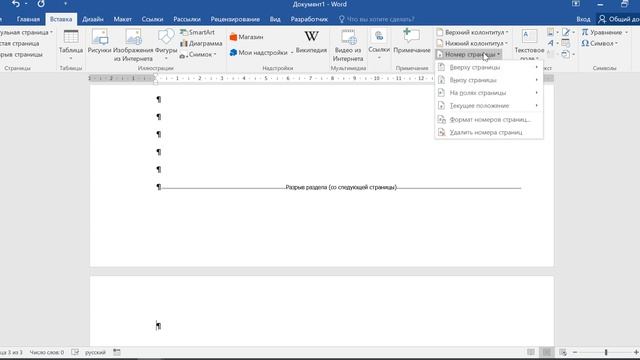
Task: Switch to Web Layout view icon
Action: [x=563, y=352]
